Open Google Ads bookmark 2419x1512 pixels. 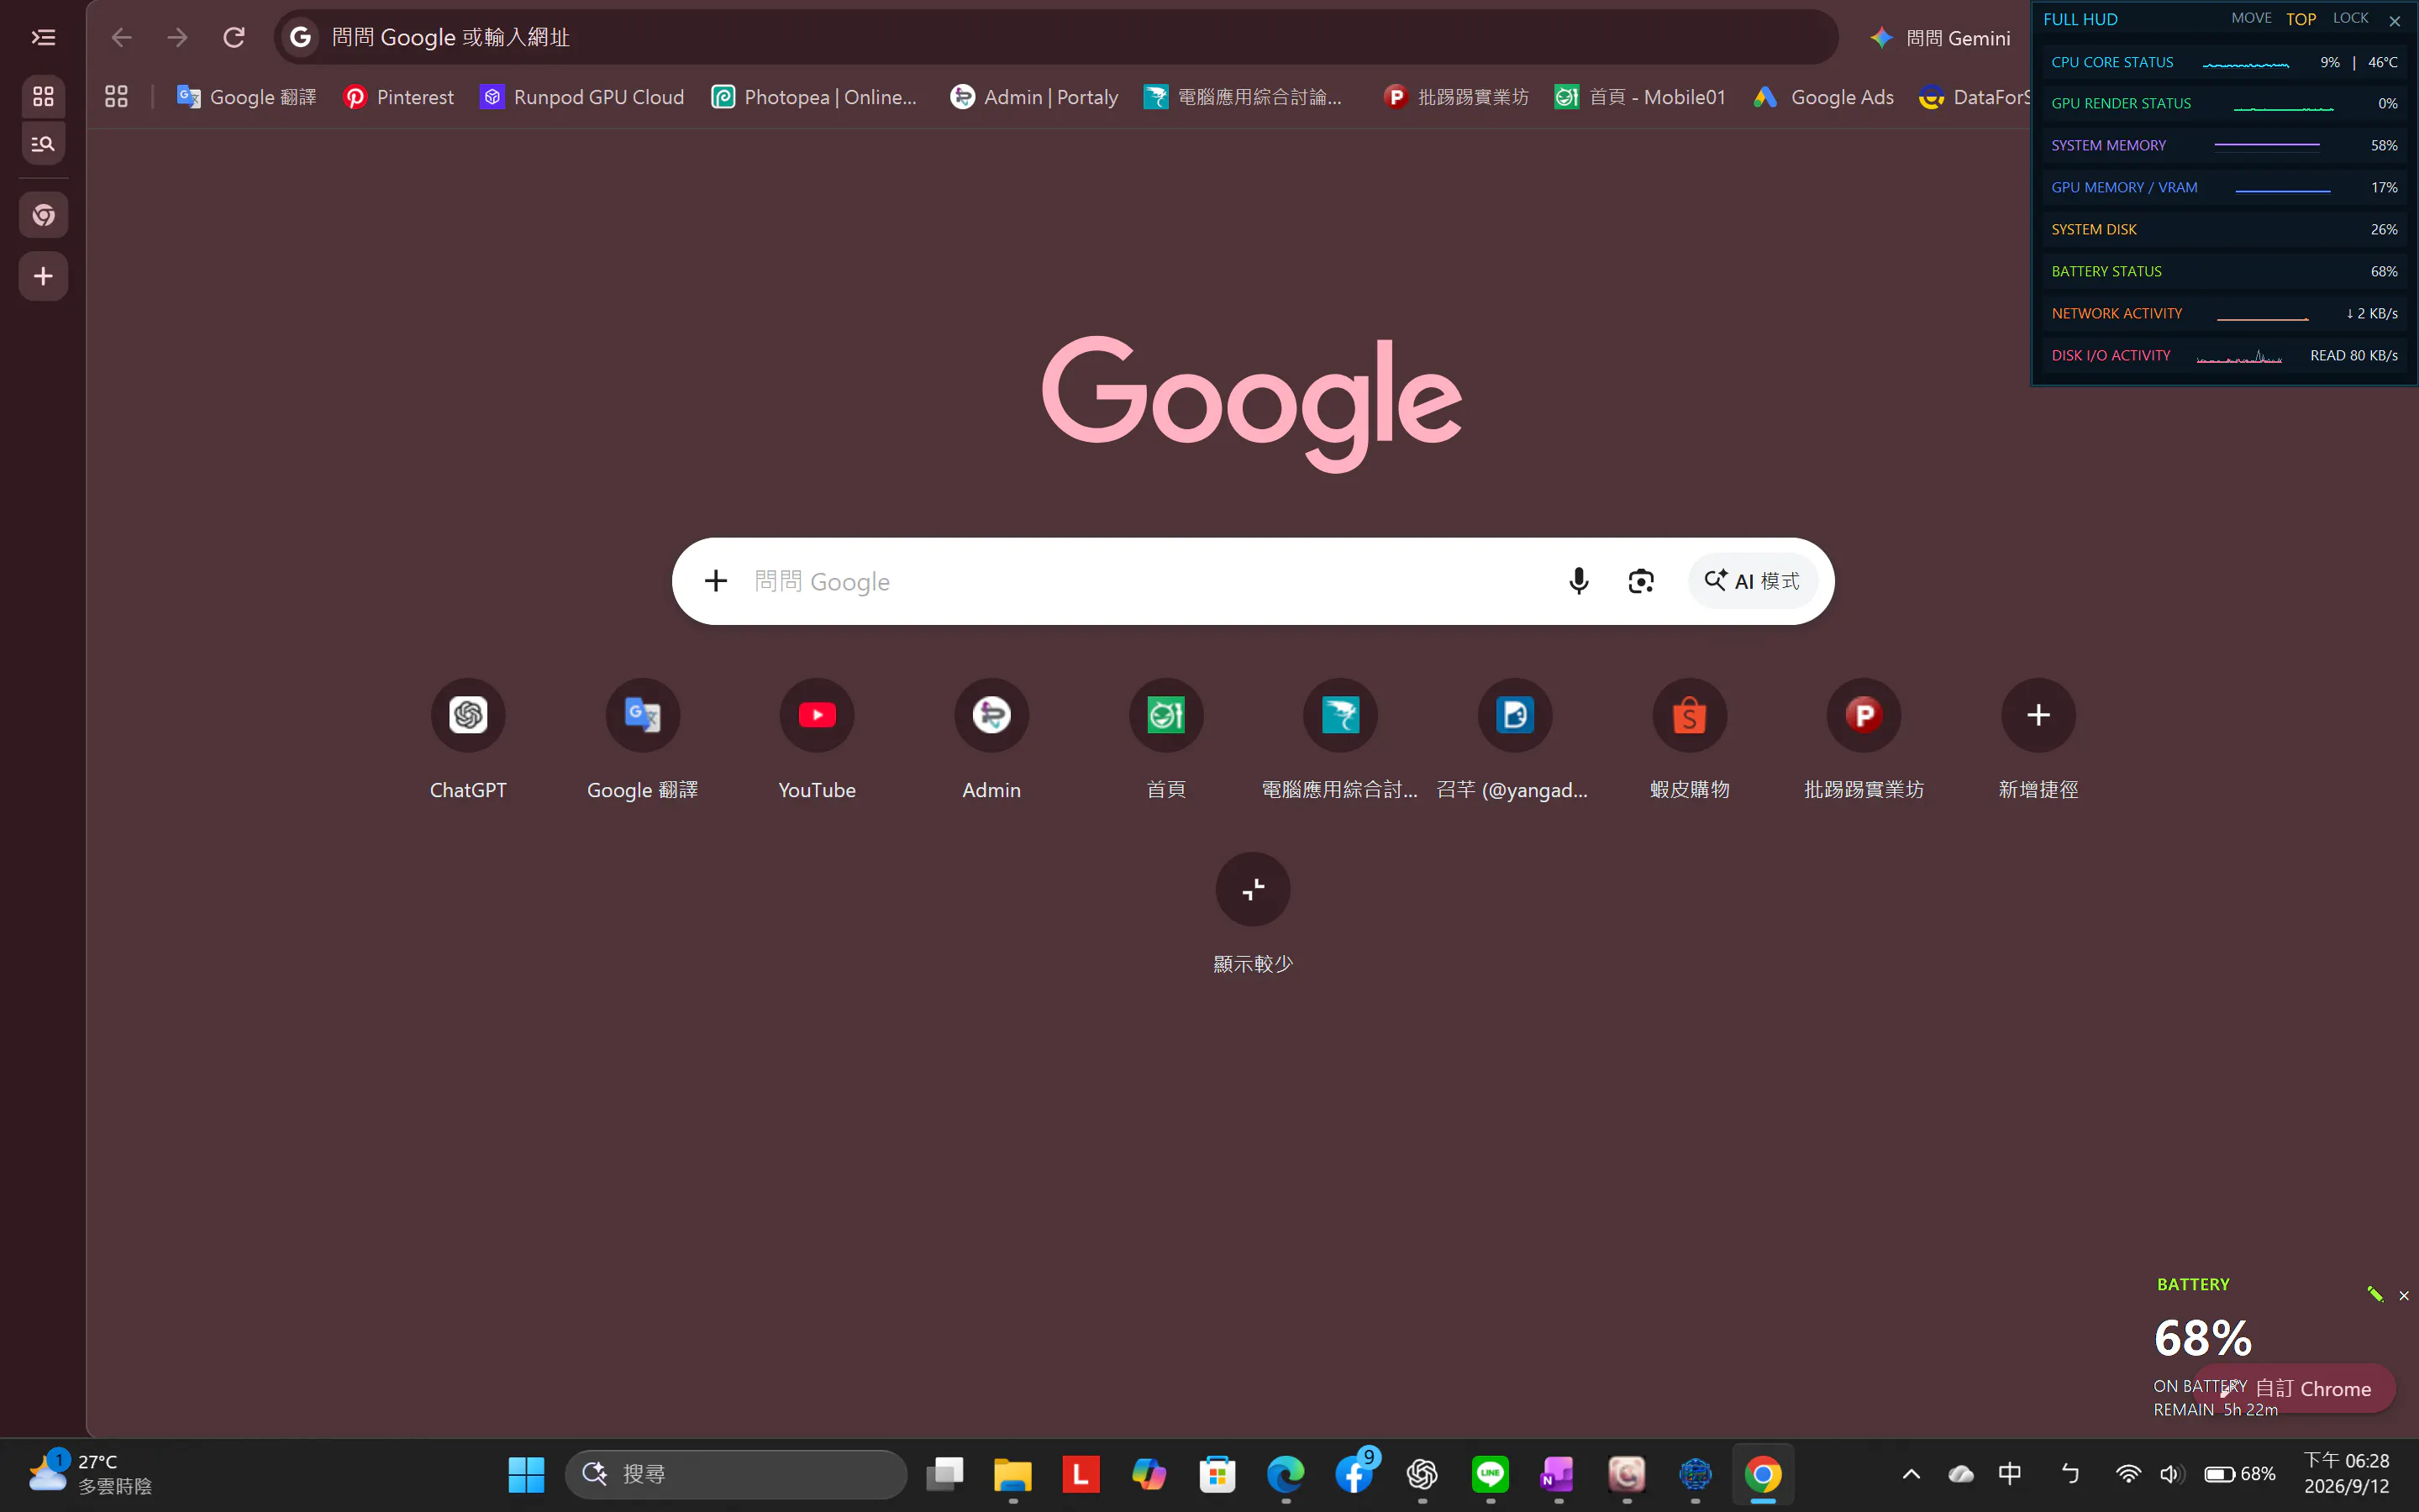[x=1824, y=97]
